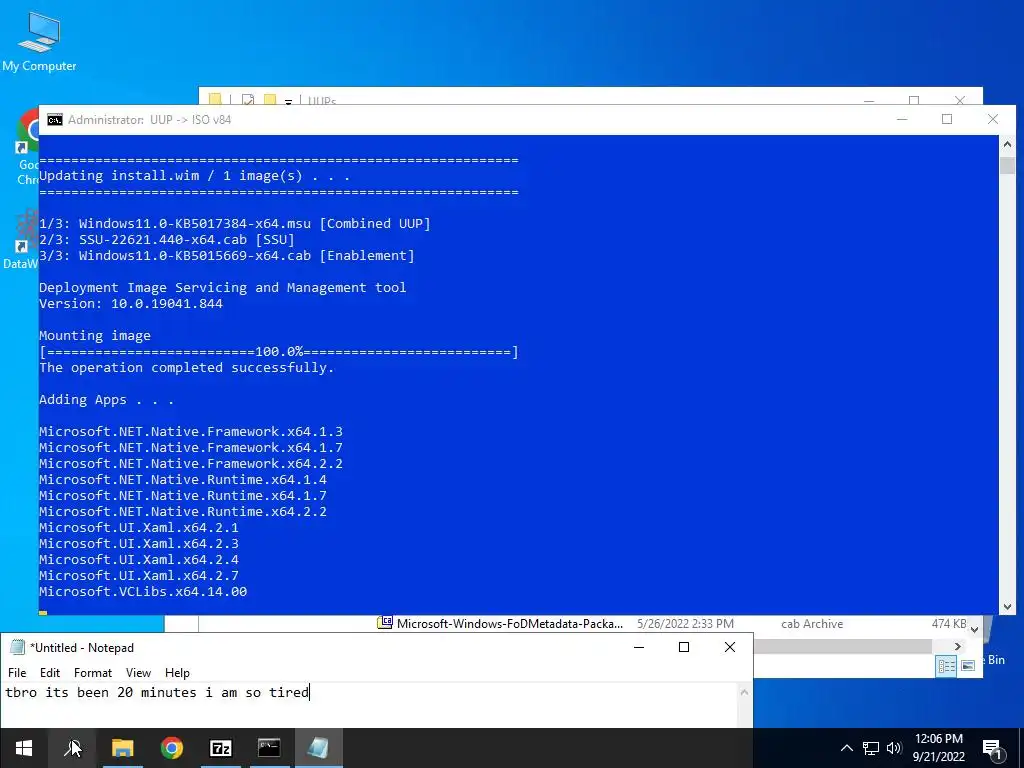This screenshot has width=1024, height=768.
Task: Maximize the Notepad window
Action: 684,647
